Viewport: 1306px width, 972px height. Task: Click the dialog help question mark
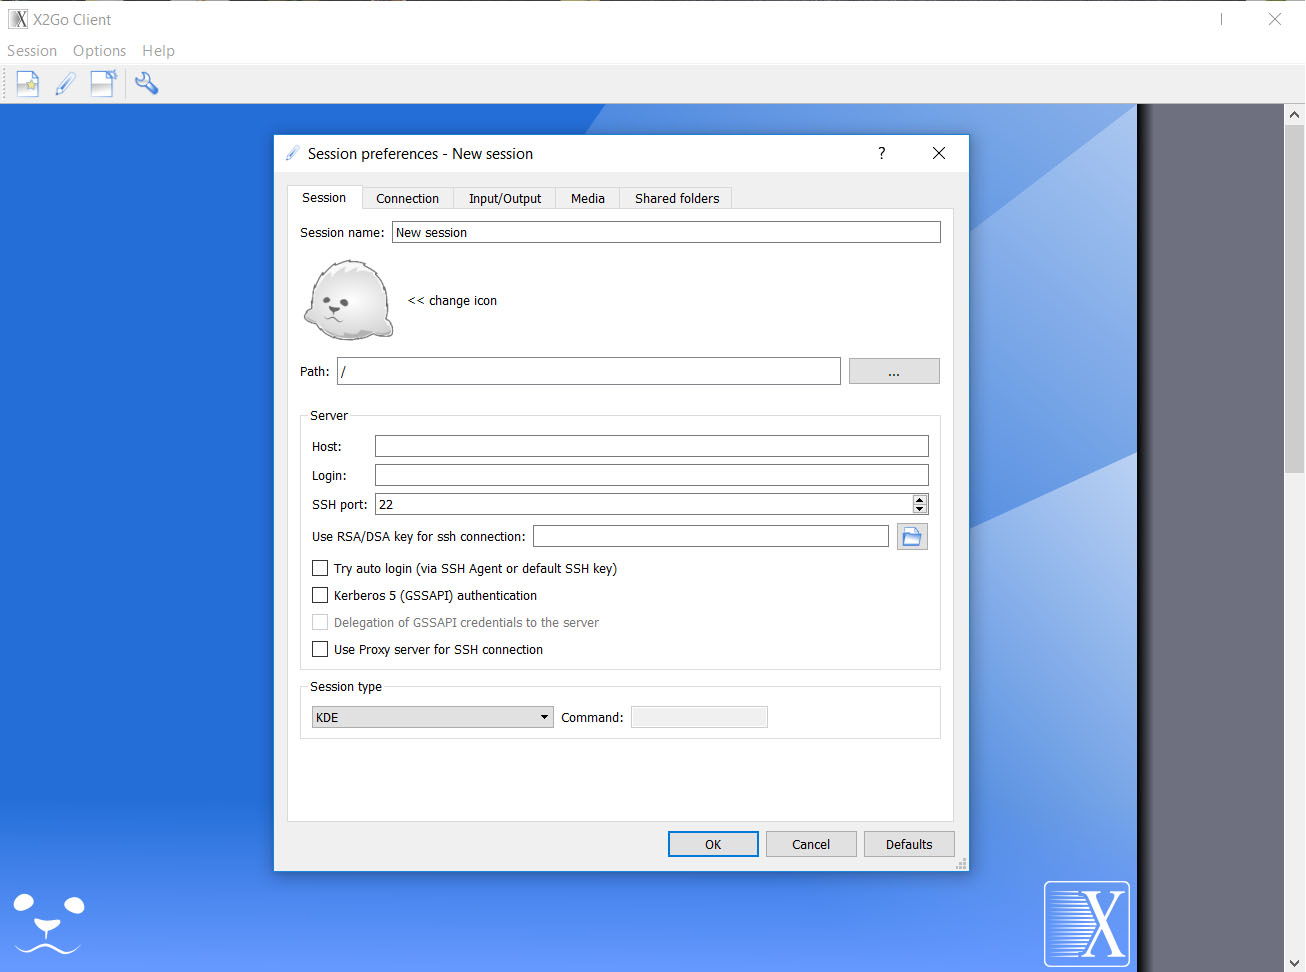pos(881,153)
